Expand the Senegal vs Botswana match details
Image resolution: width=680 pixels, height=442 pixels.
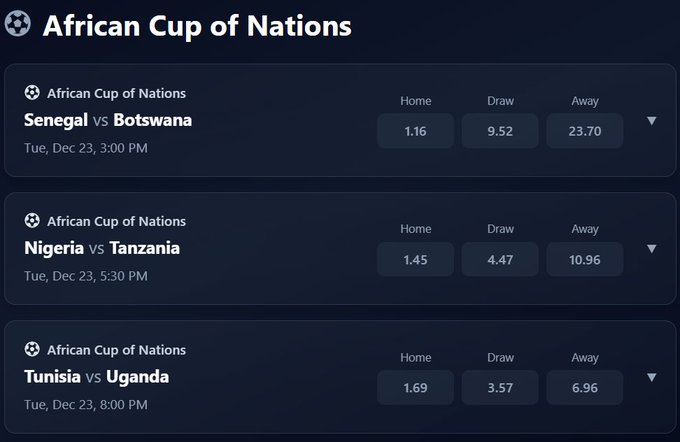tap(652, 121)
